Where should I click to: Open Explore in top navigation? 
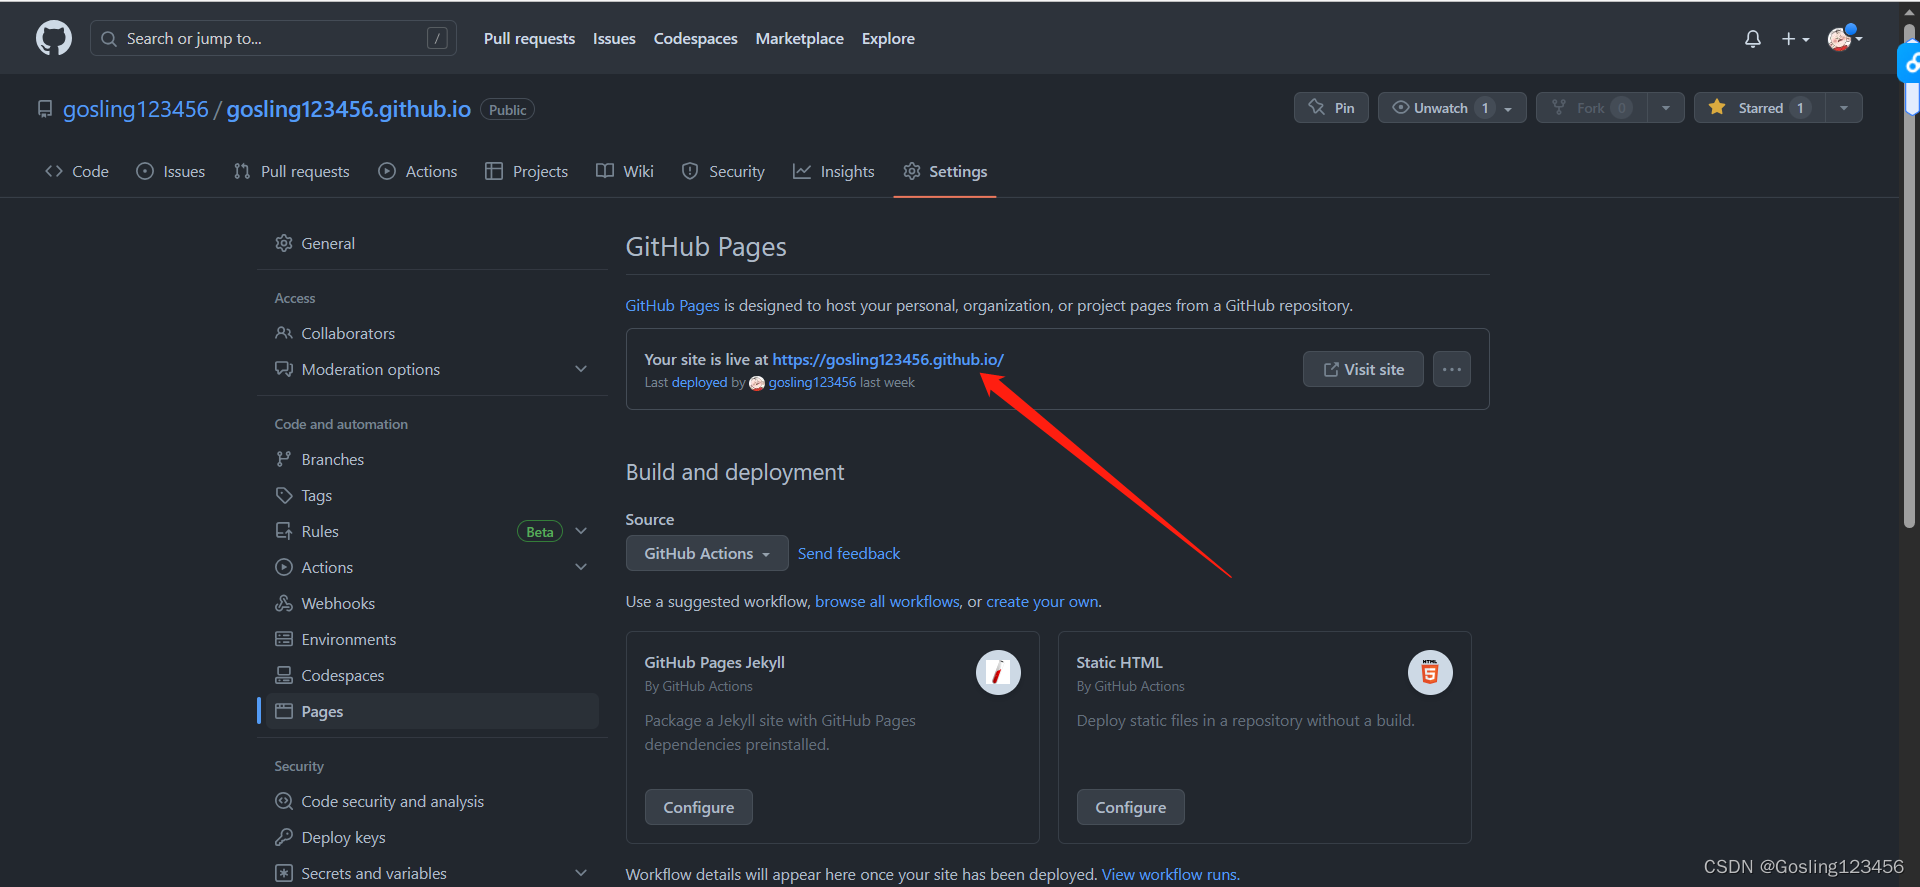click(888, 38)
